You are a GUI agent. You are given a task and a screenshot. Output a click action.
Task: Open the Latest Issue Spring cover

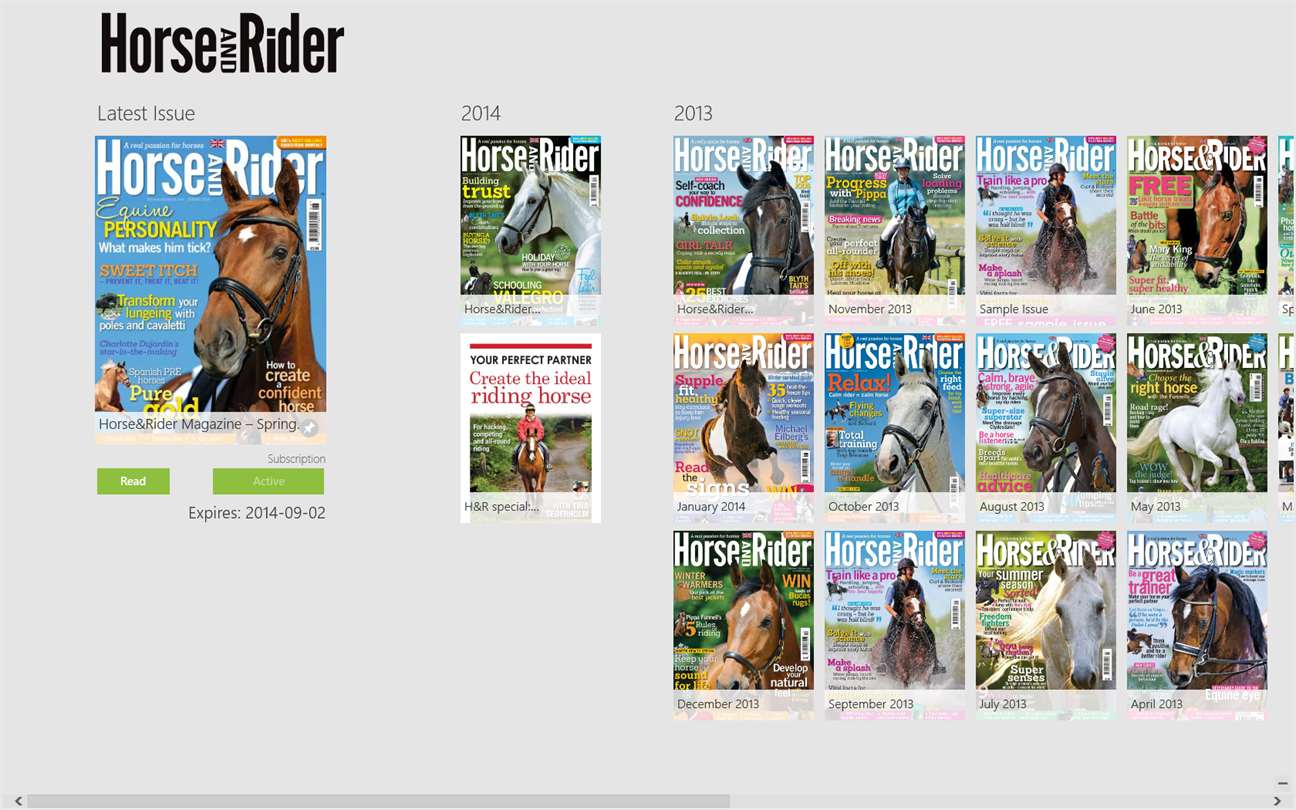tap(210, 289)
